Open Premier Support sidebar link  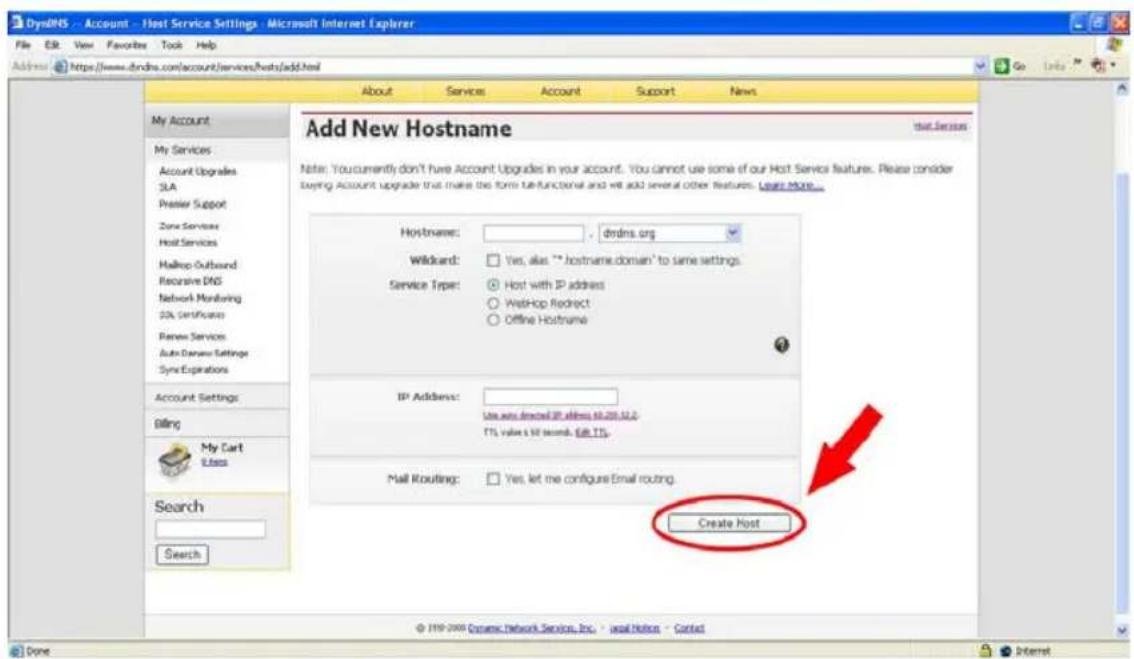point(192,204)
